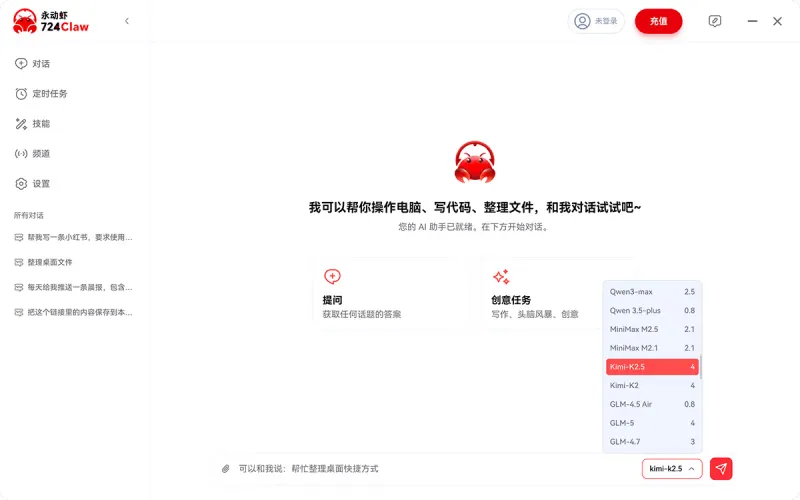Open the feedback edit icon in the header

pos(715,21)
